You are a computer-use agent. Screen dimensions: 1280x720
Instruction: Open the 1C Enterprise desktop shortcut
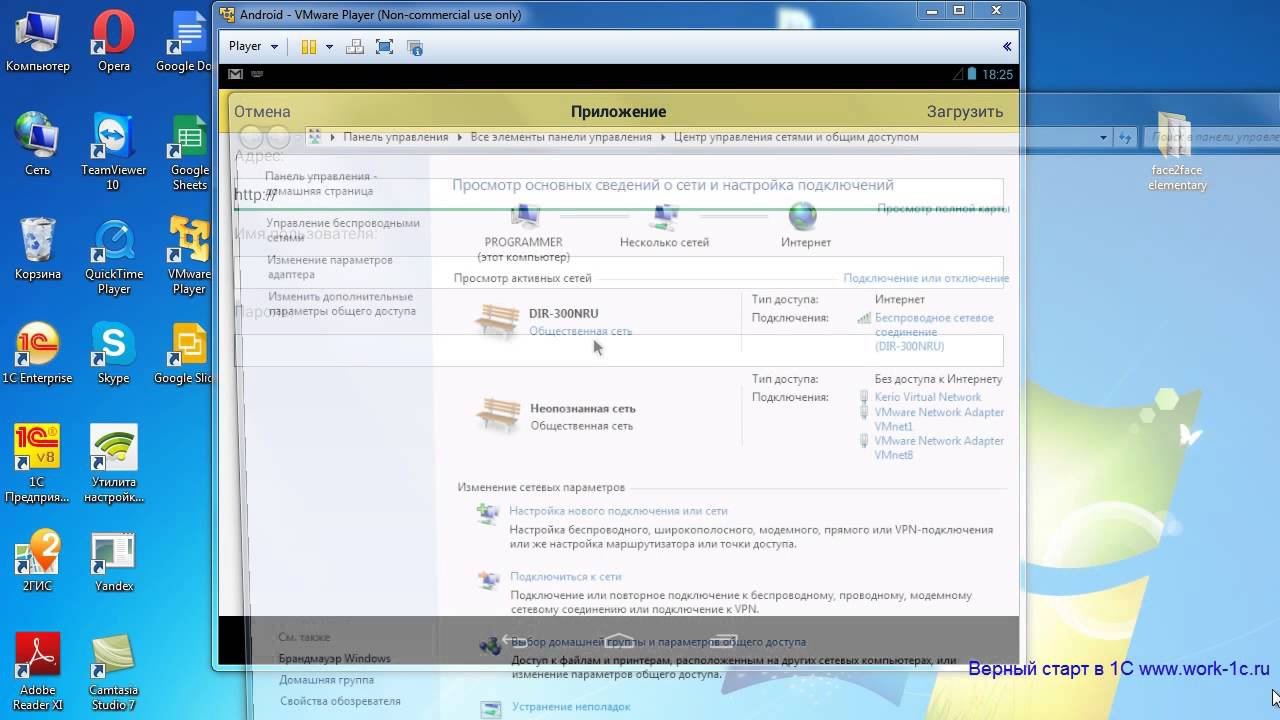click(38, 353)
